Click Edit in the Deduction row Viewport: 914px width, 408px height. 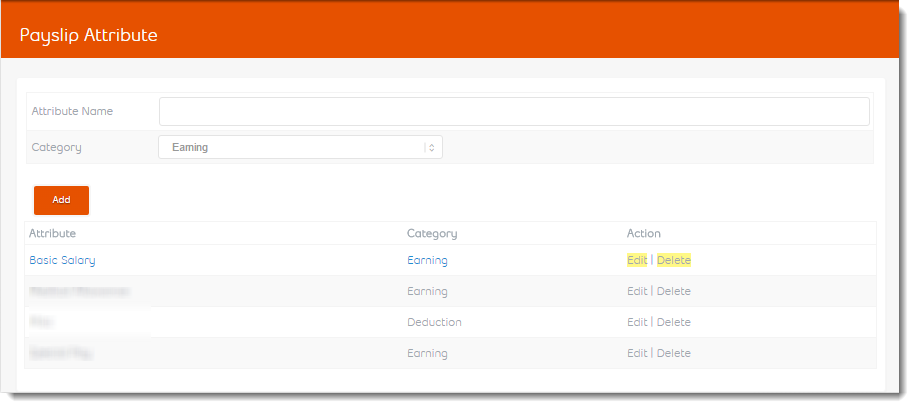pos(637,322)
